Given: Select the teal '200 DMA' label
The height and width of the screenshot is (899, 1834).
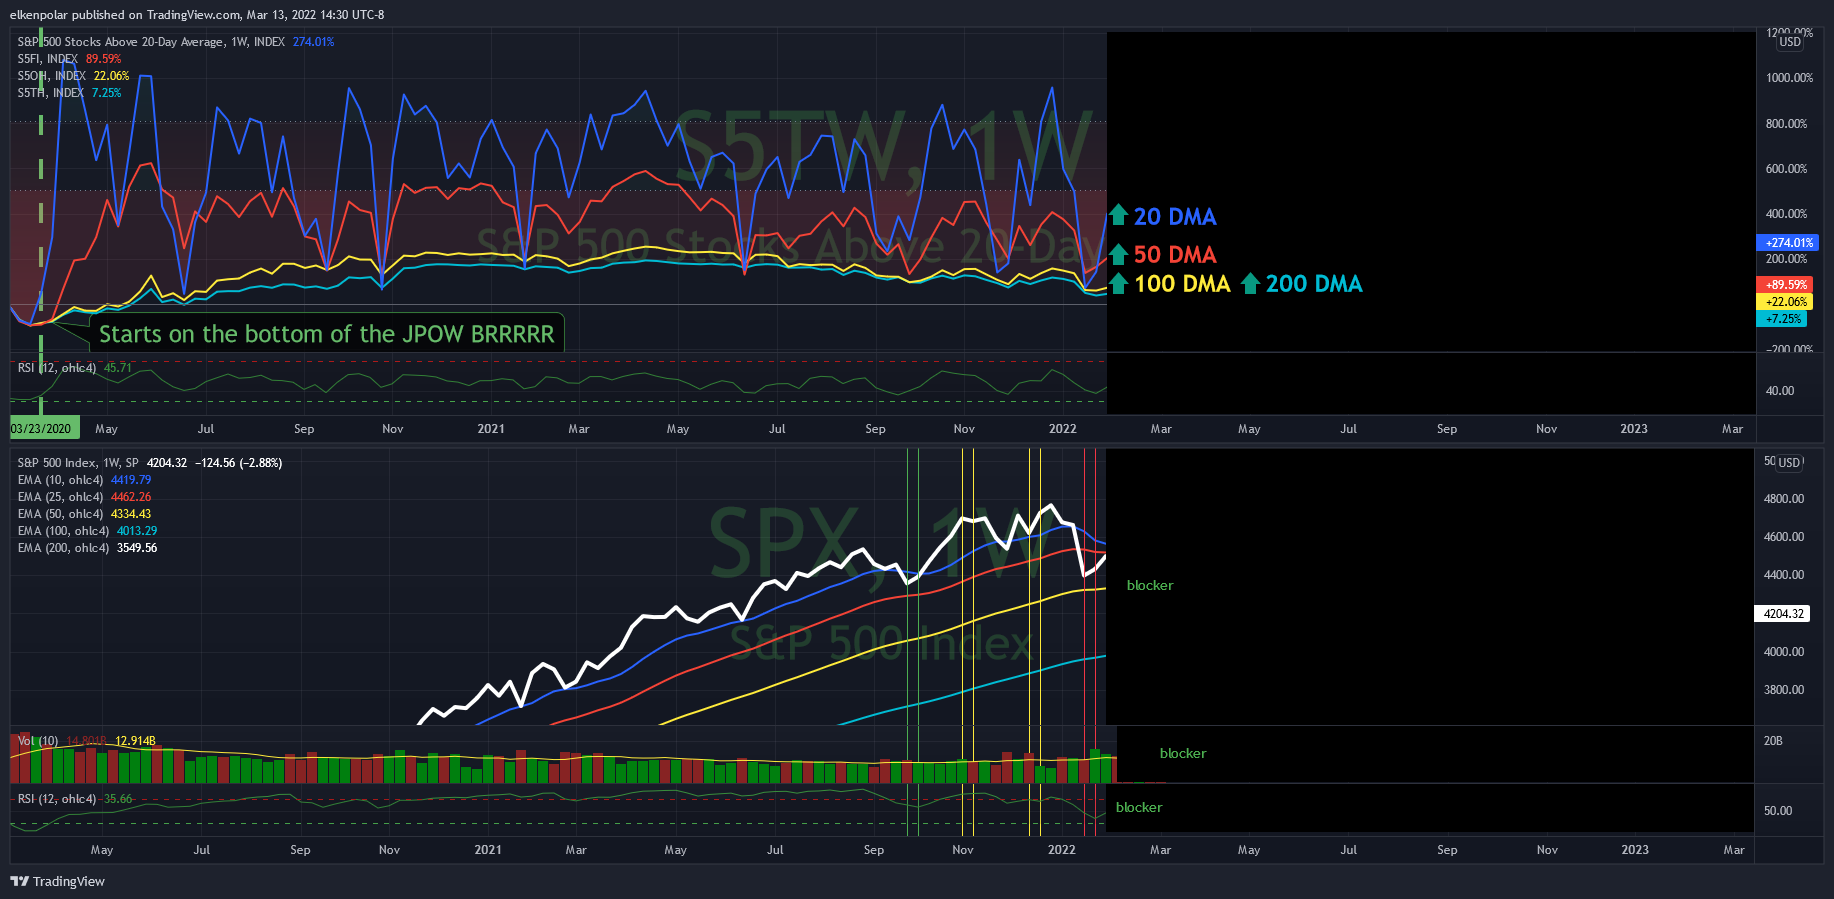Looking at the screenshot, I should coord(1314,283).
